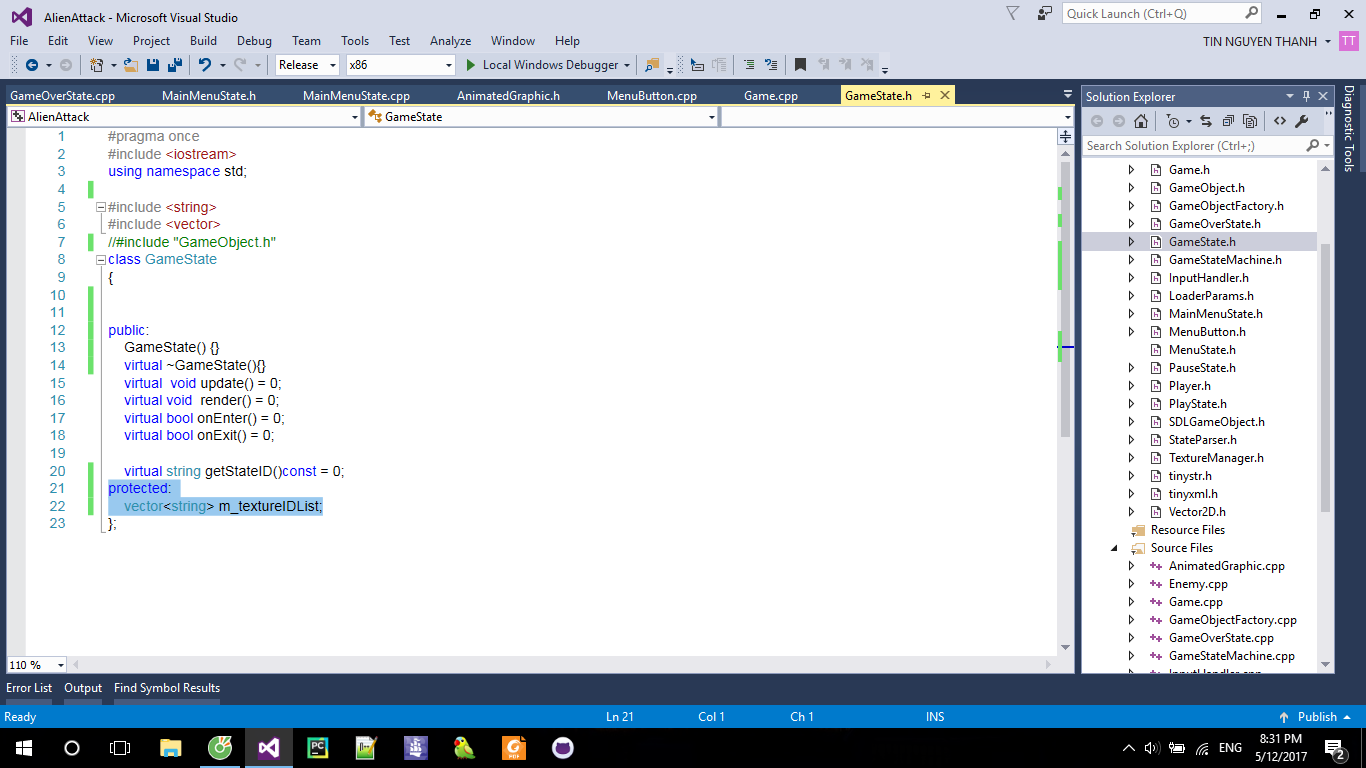Screen dimensions: 1366x768
Task: Switch to the Game.cpp tab
Action: (x=770, y=96)
